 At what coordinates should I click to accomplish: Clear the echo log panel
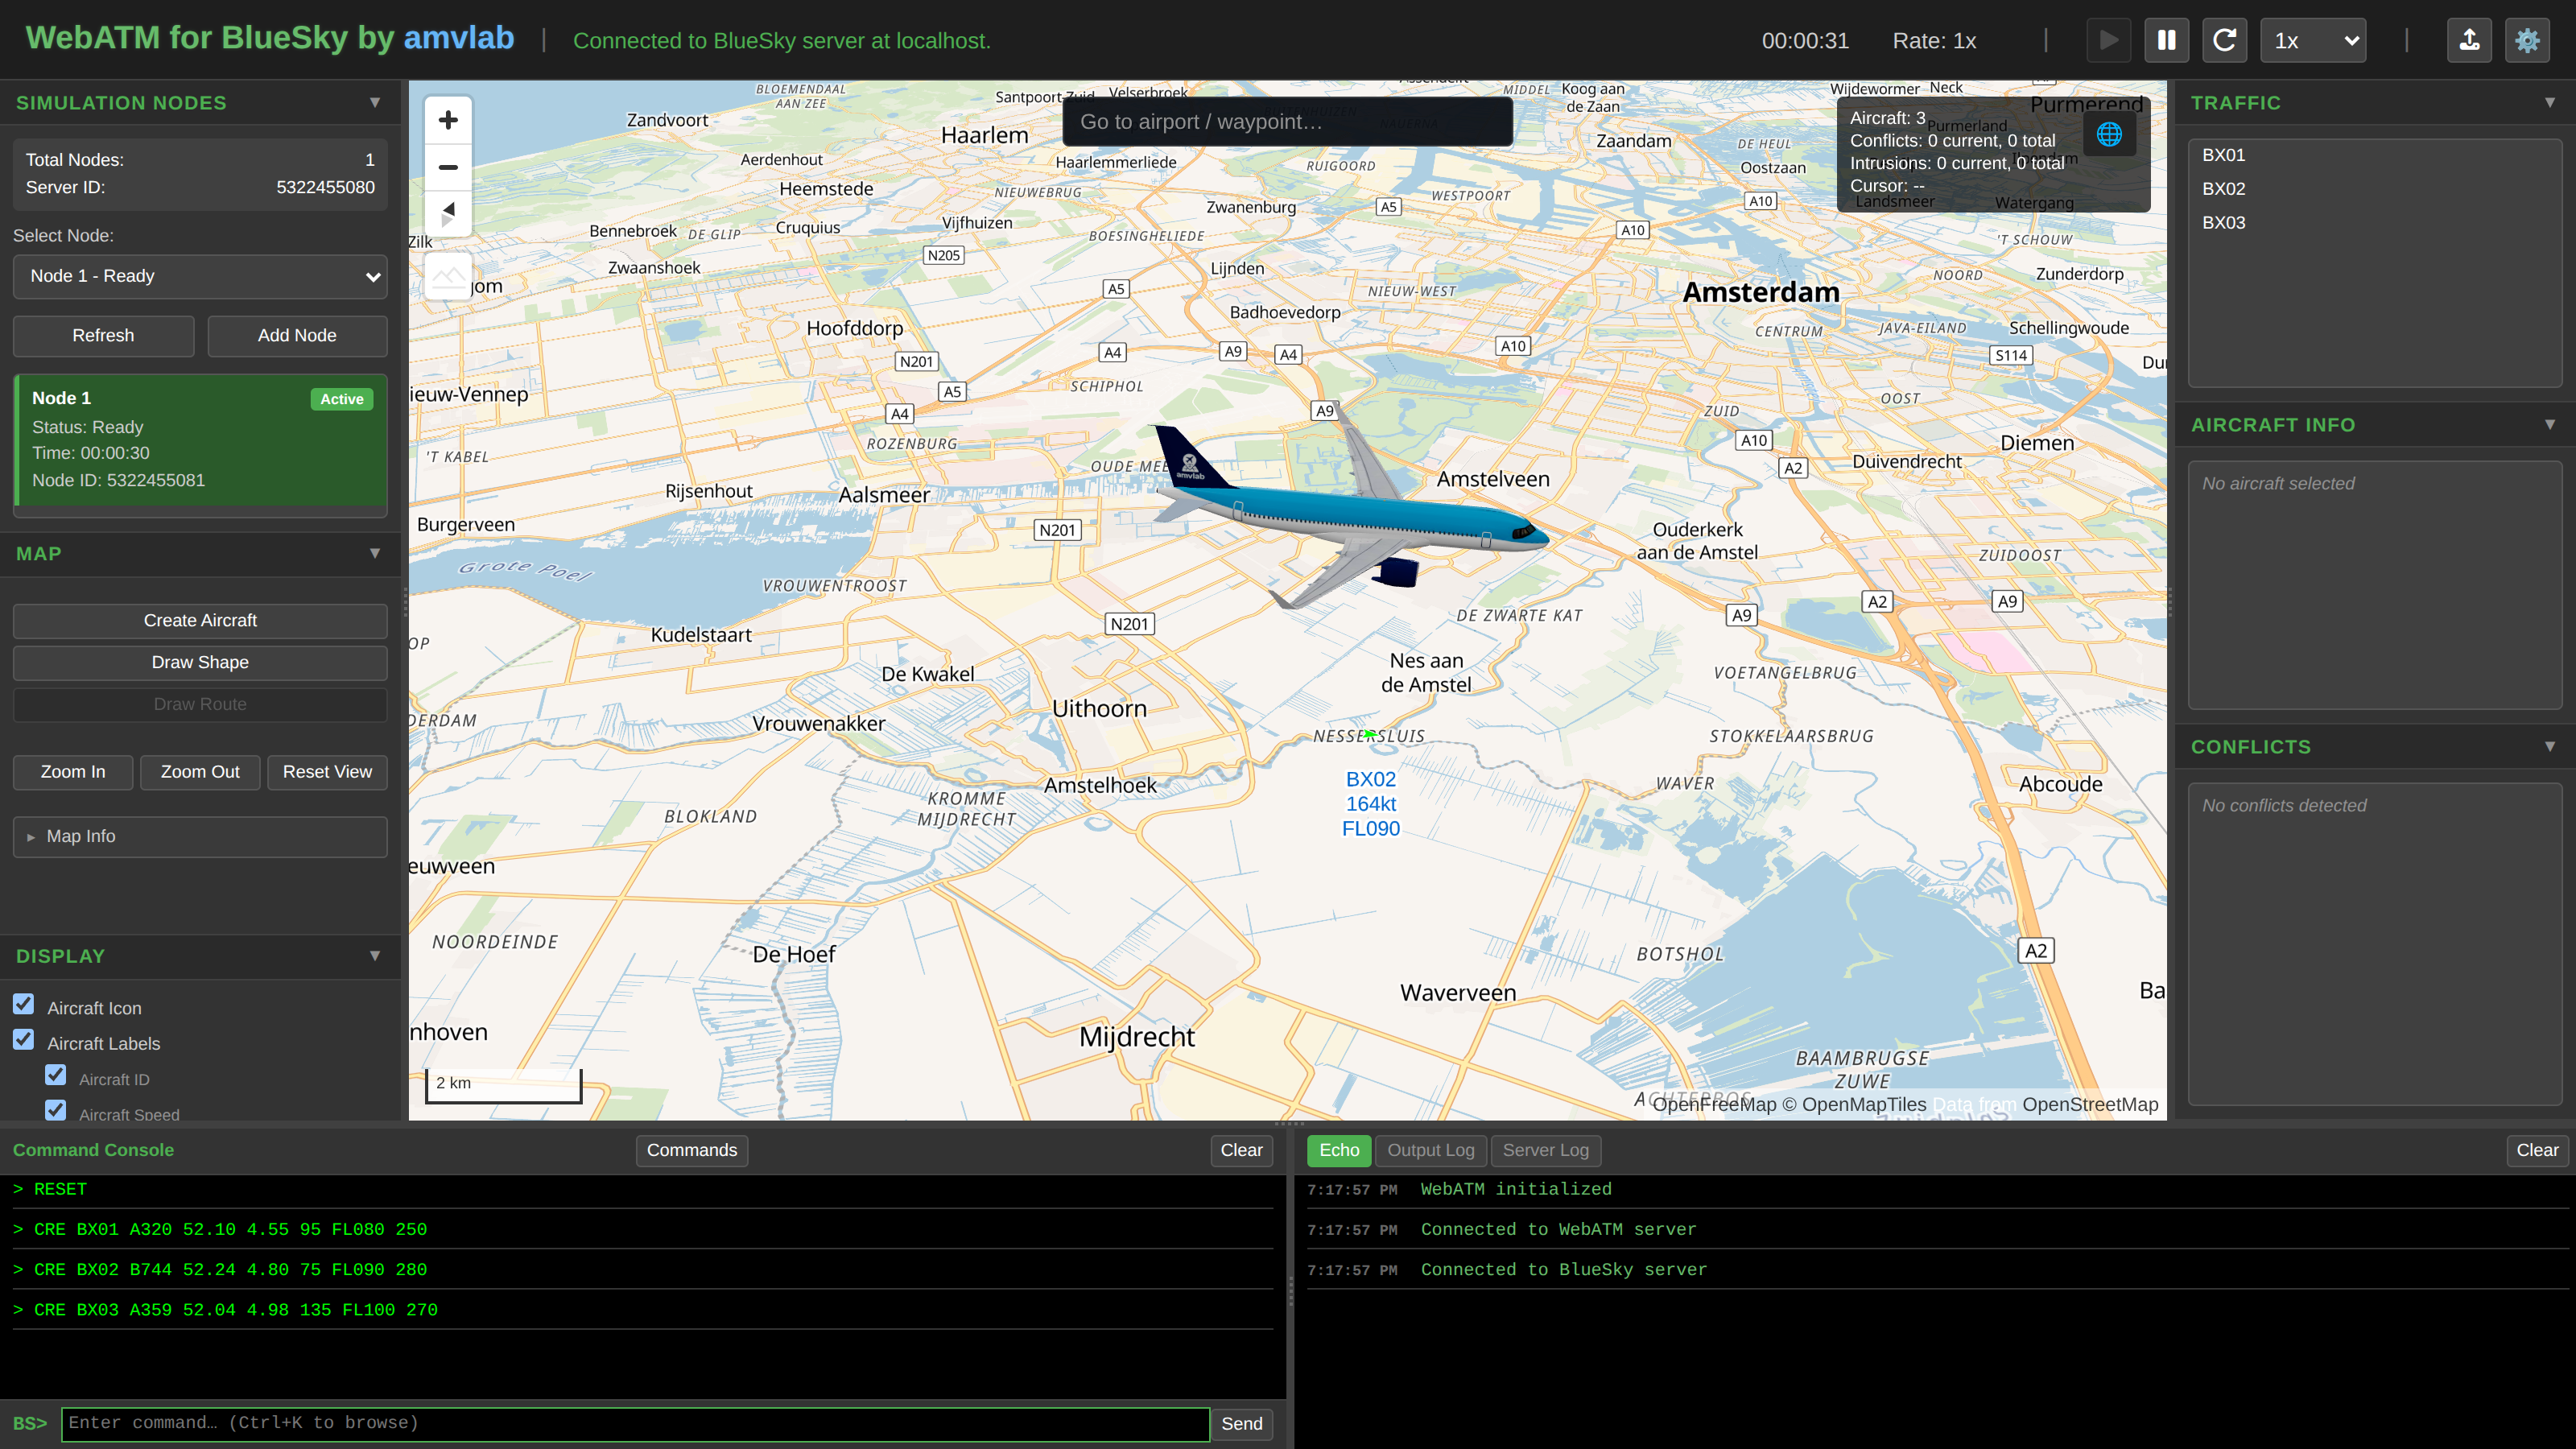[x=2537, y=1150]
